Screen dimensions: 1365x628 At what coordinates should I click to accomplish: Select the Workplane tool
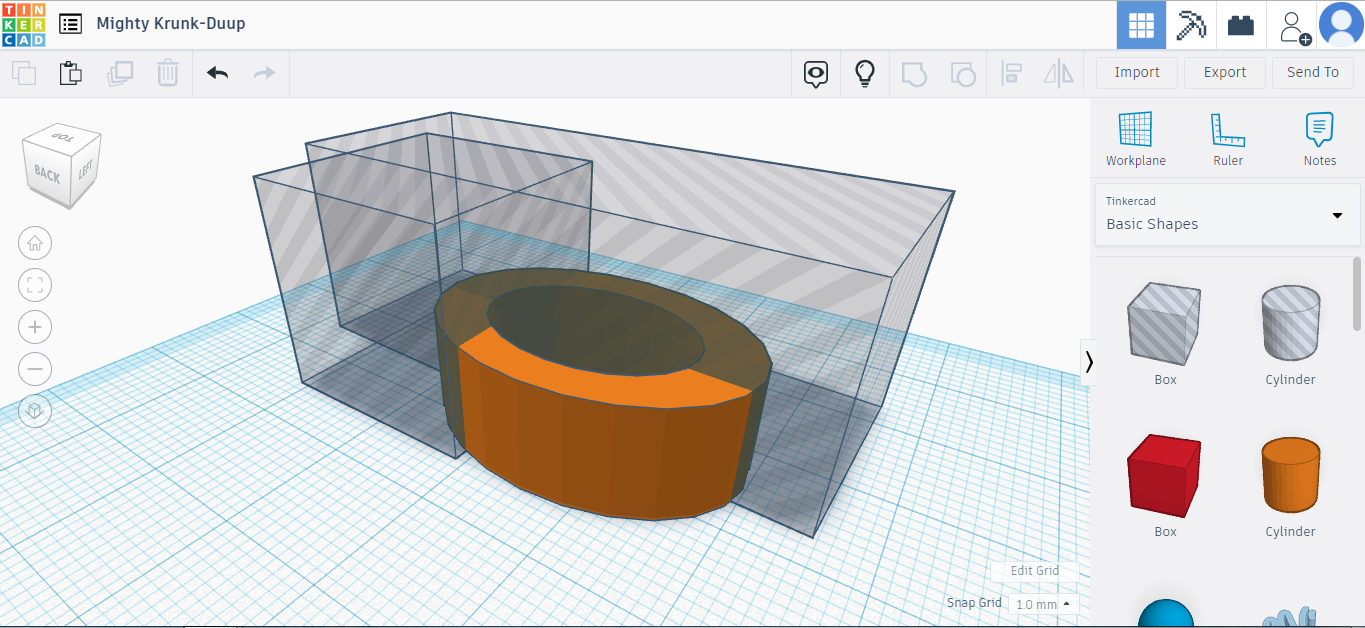click(x=1135, y=139)
